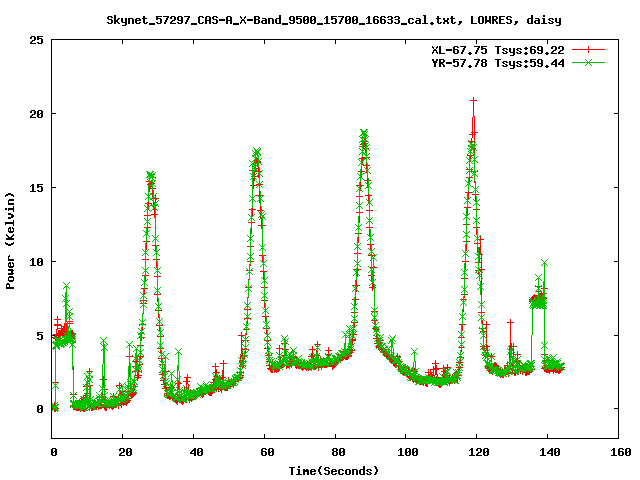The image size is (640, 480).
Task: Click y-axis tick label '20'
Action: 37,114
